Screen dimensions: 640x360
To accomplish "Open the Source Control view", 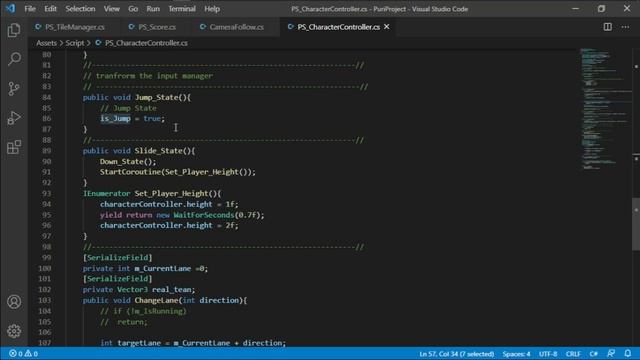I will click(14, 89).
